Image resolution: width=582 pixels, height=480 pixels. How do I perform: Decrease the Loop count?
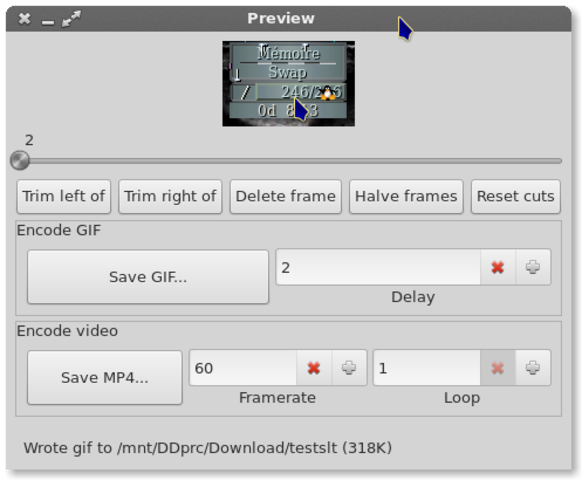[497, 368]
